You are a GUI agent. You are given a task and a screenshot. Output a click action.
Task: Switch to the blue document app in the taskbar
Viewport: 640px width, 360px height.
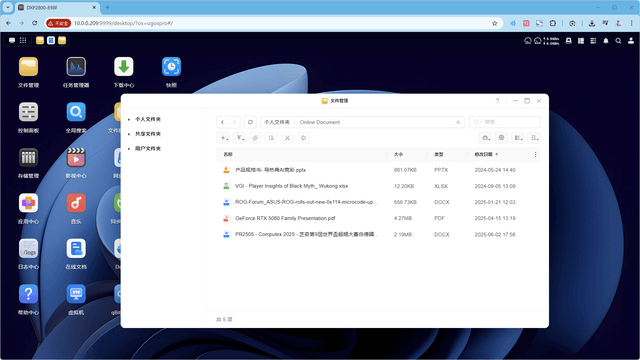point(51,40)
